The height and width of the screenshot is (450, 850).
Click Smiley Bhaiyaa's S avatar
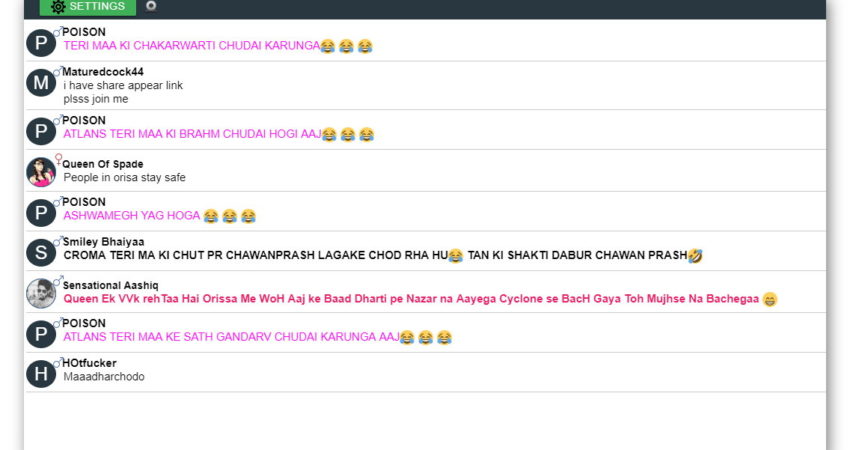41,253
